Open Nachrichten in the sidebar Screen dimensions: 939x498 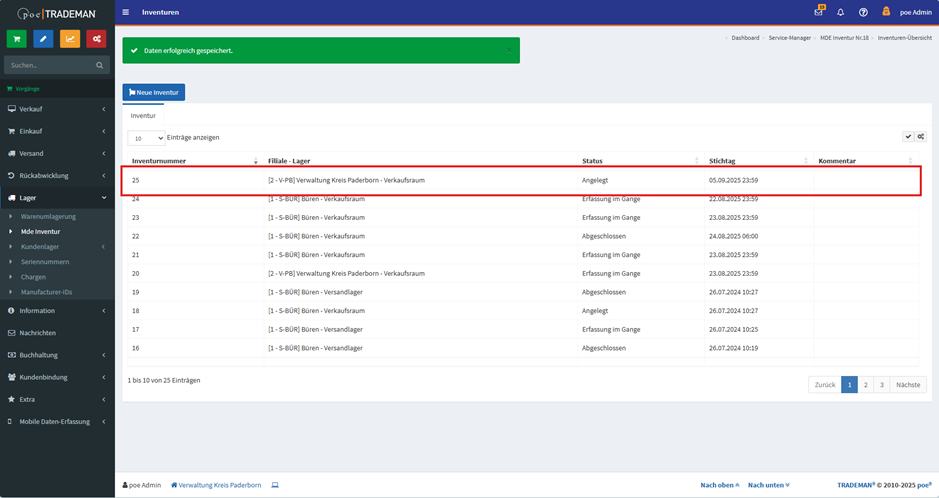57,333
